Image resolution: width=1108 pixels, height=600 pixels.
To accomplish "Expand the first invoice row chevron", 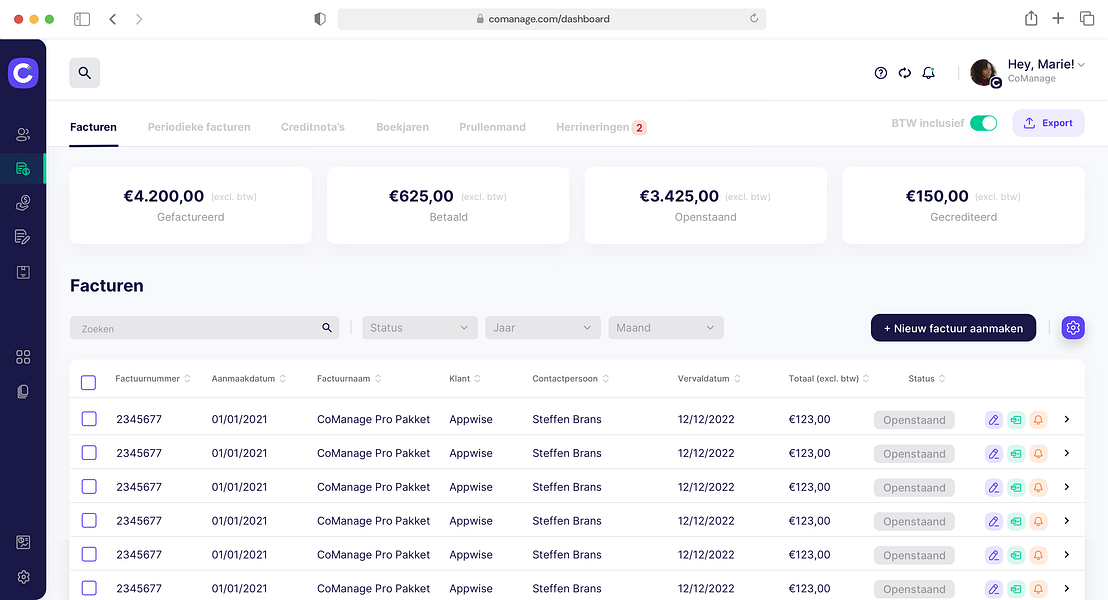I will click(x=1067, y=420).
